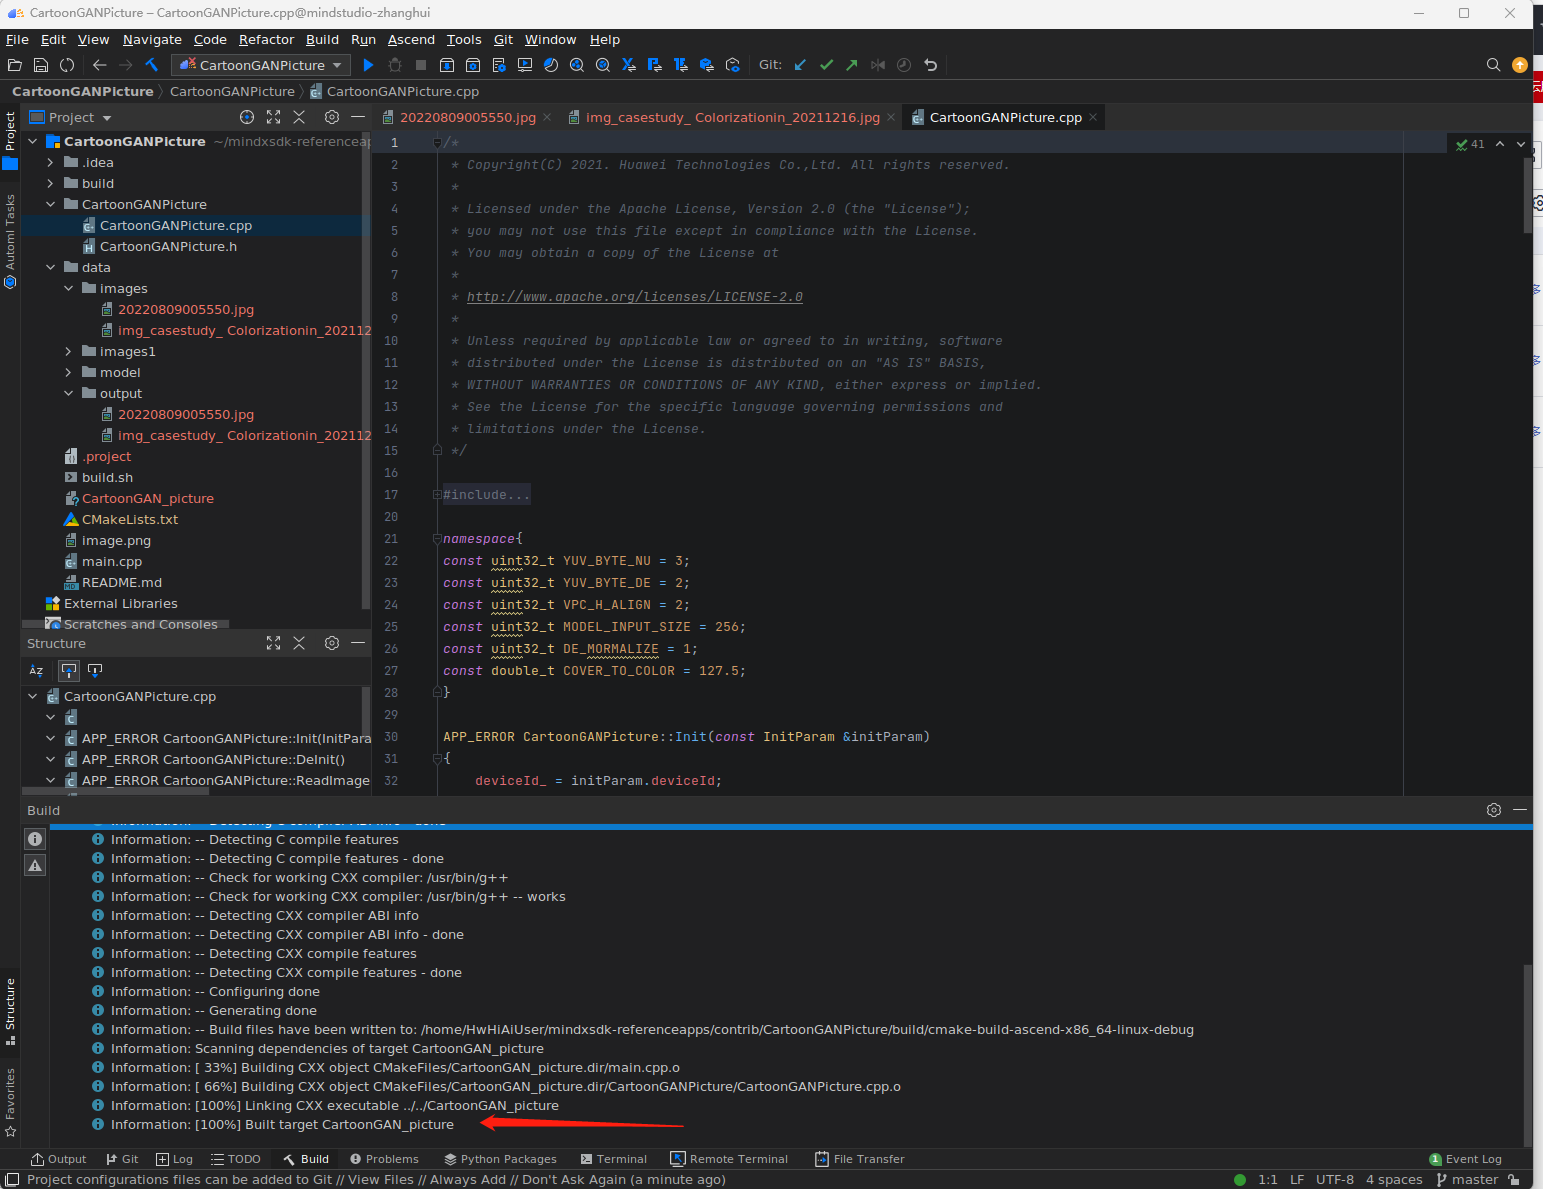Click Git update project blue arrow
This screenshot has width=1543, height=1189.
click(800, 65)
